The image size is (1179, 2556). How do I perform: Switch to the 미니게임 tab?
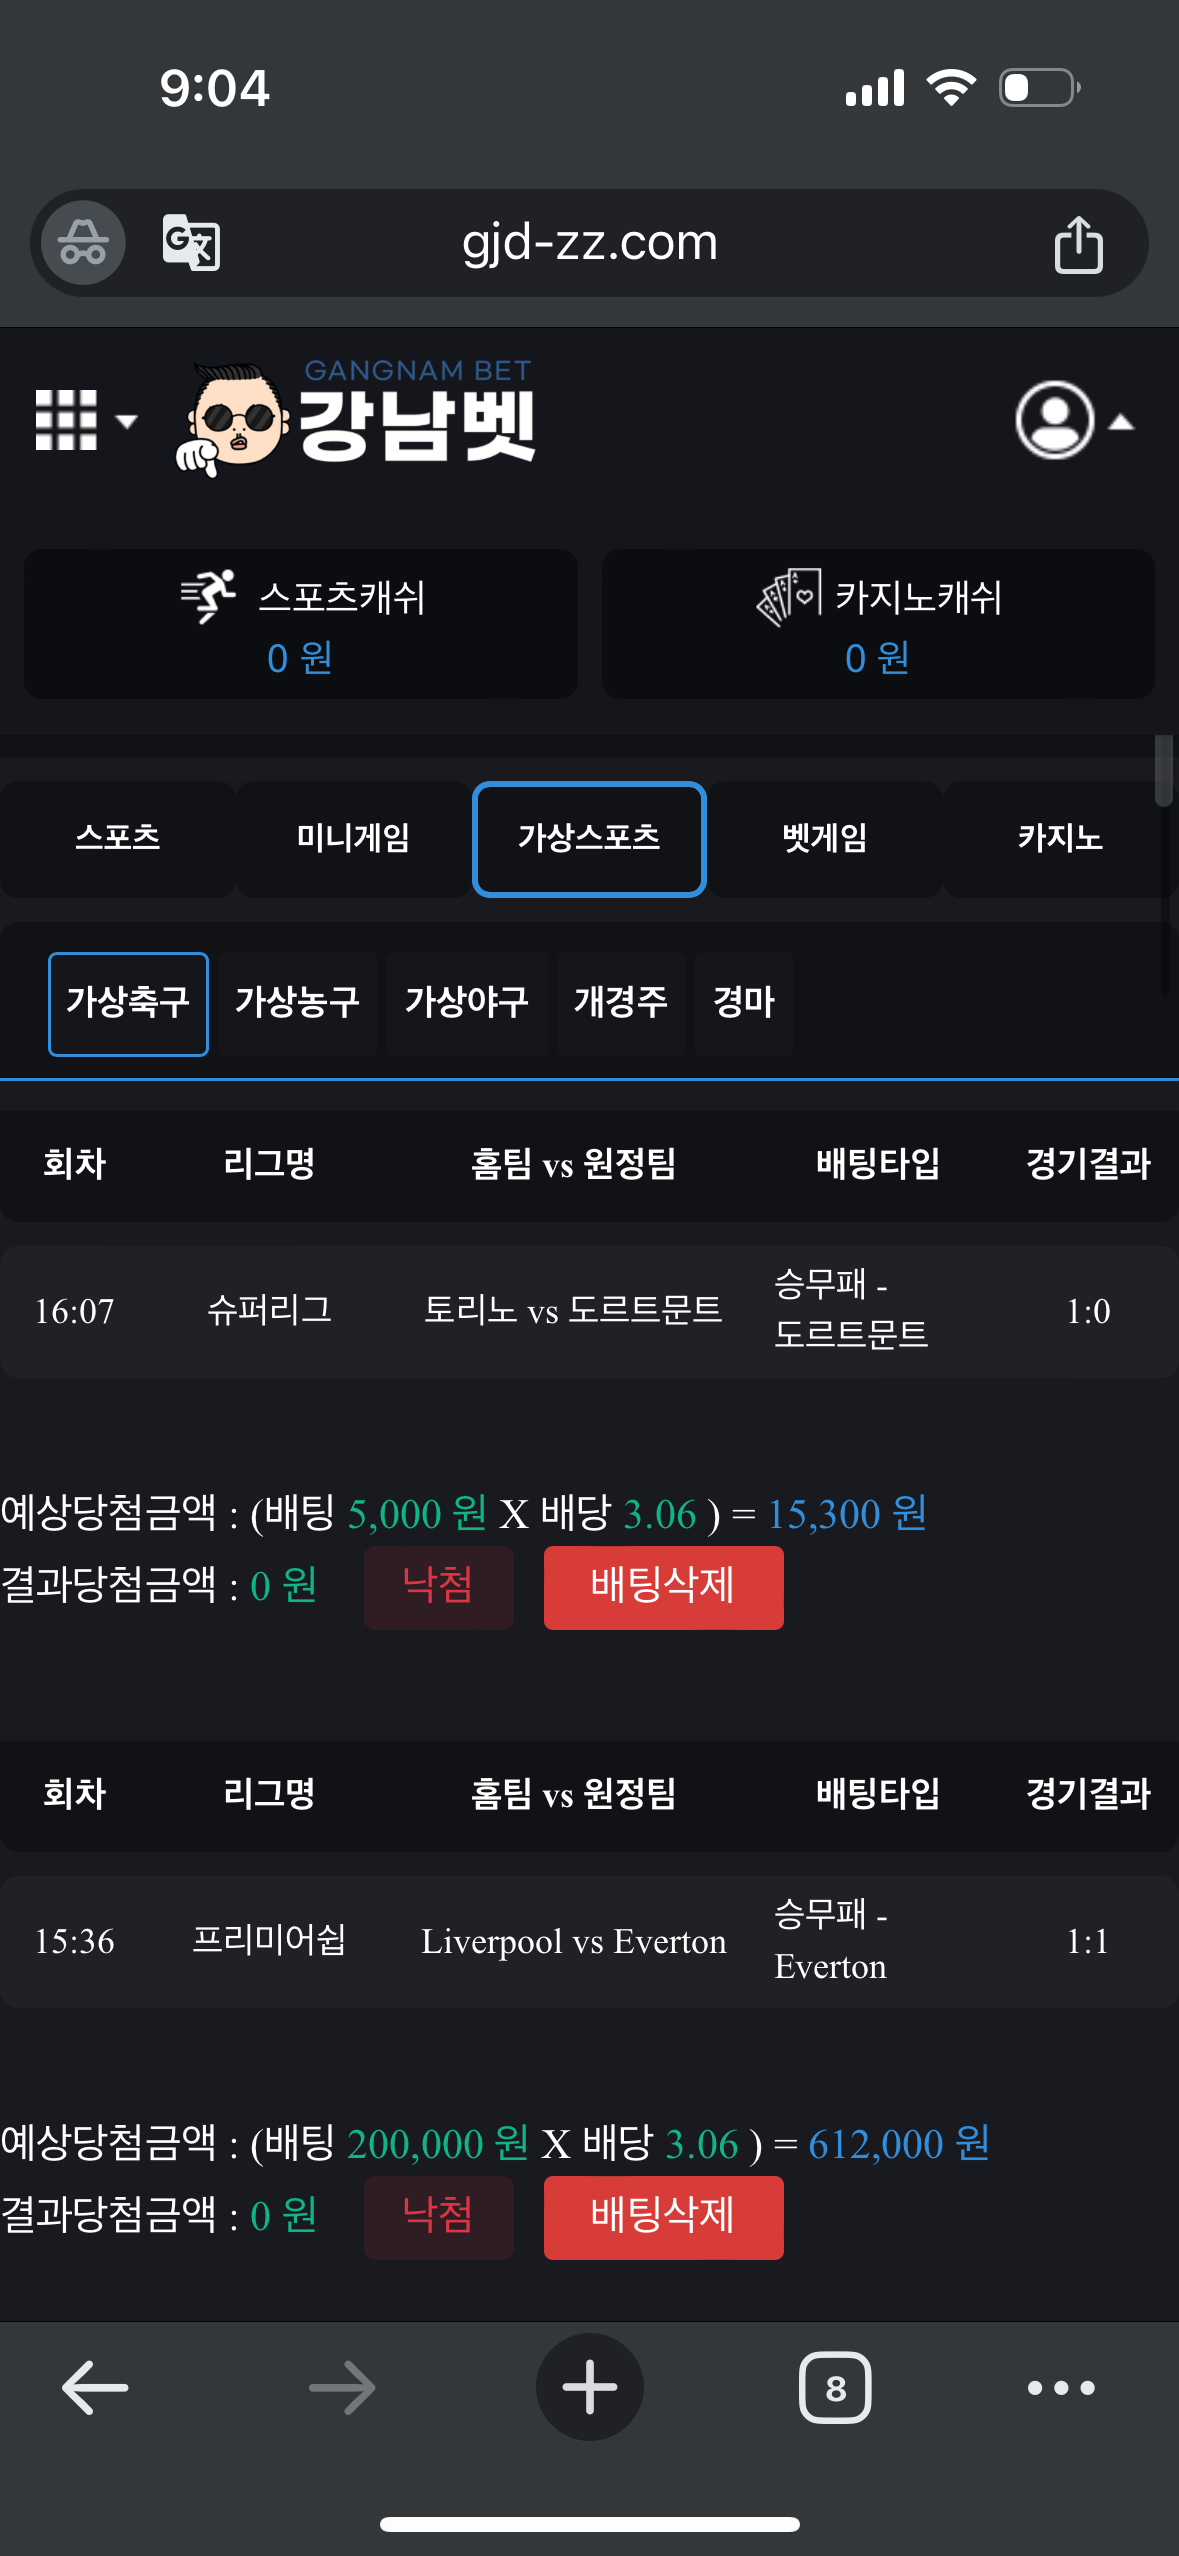pos(353,838)
